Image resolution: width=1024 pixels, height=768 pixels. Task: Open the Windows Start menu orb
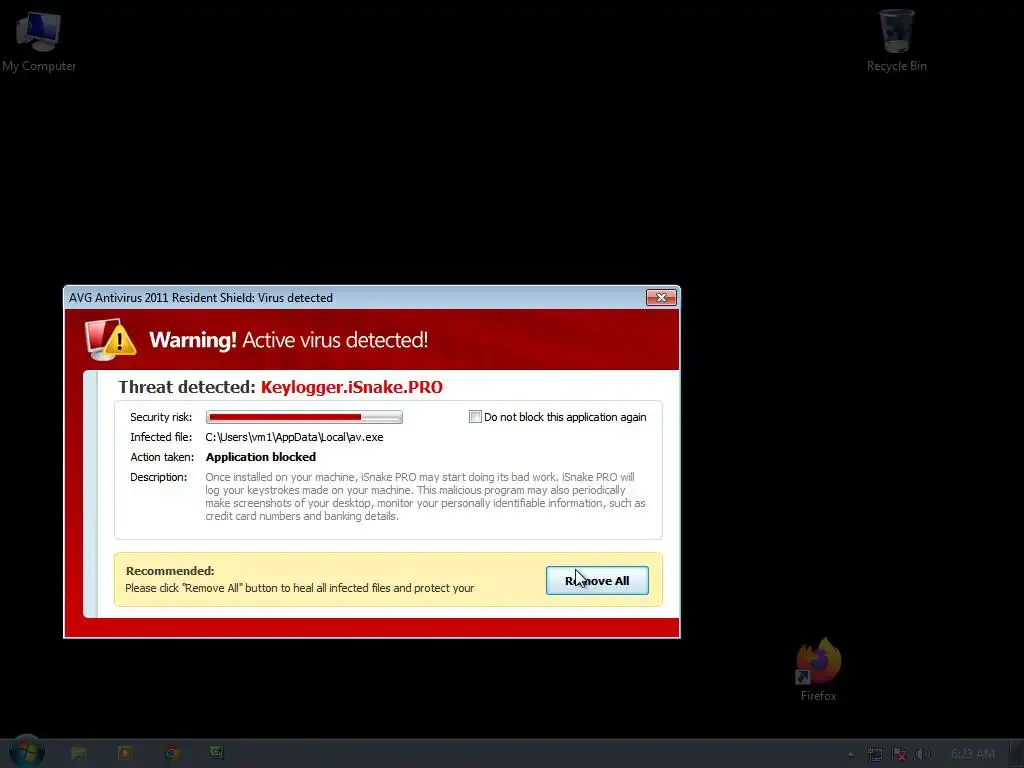(27, 752)
